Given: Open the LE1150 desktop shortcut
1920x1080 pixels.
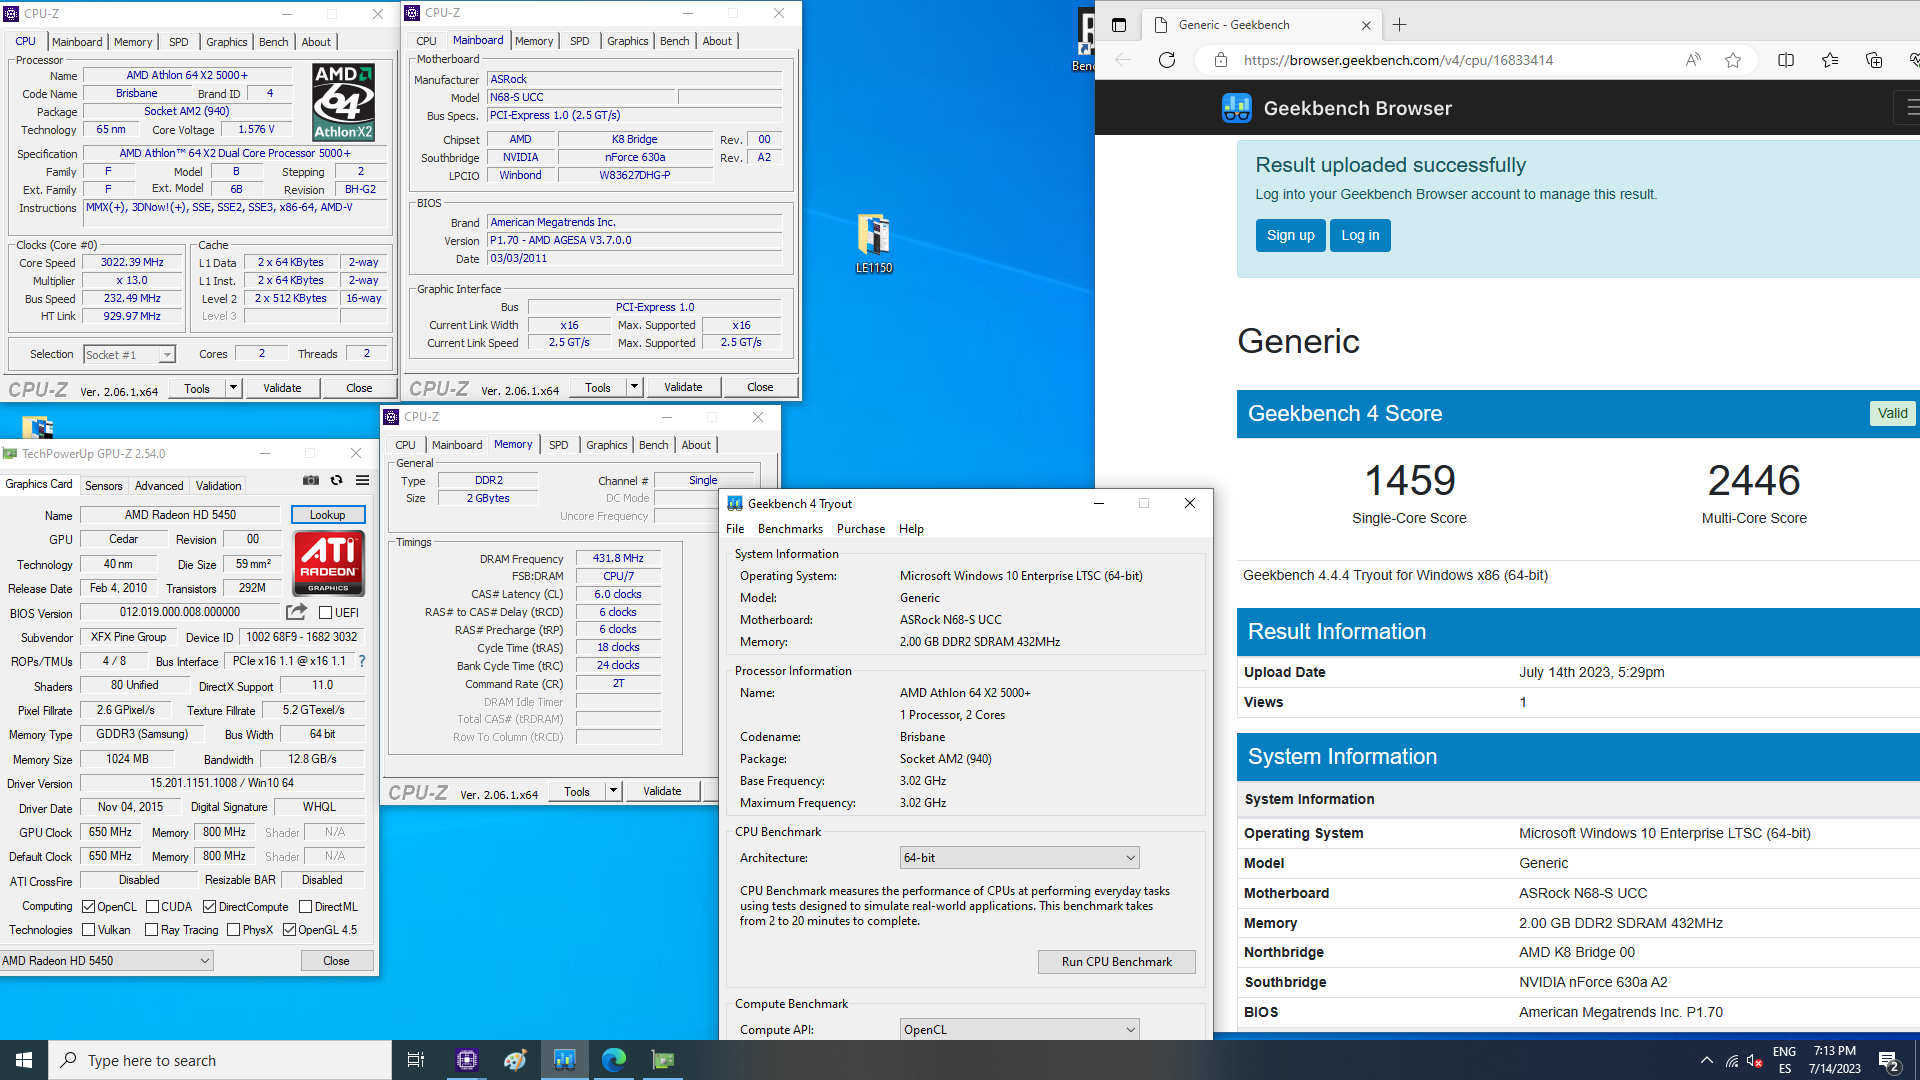Looking at the screenshot, I should [874, 244].
